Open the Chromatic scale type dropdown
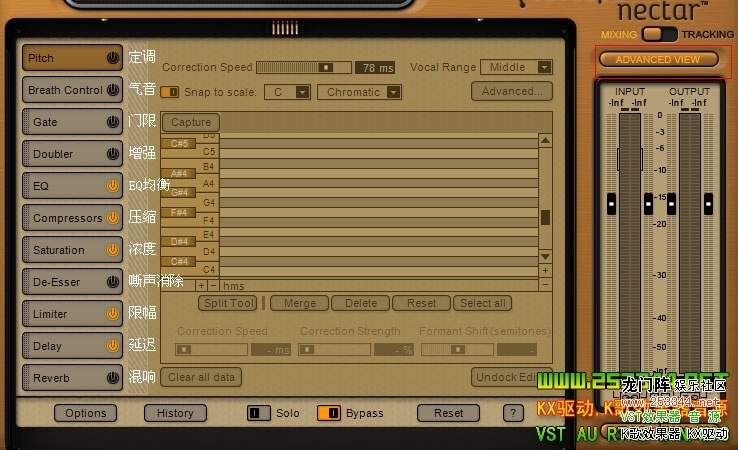Viewport: 738px width, 450px height. (359, 92)
